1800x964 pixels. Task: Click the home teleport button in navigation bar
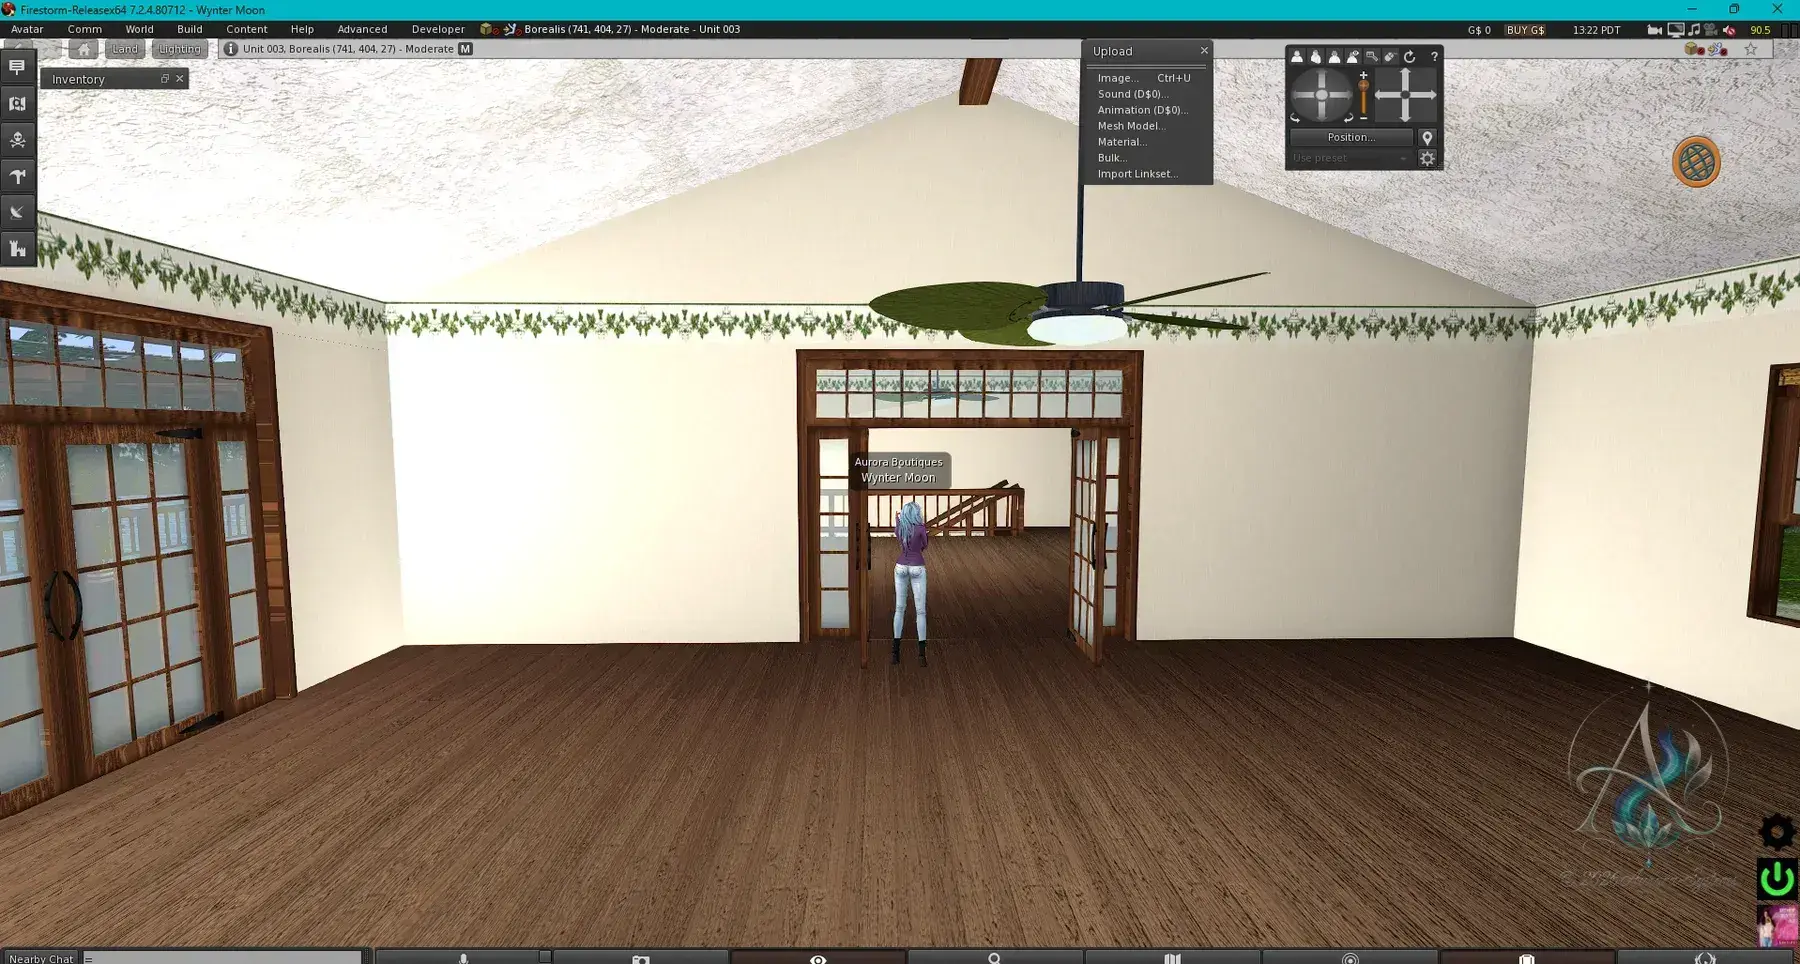(x=85, y=49)
